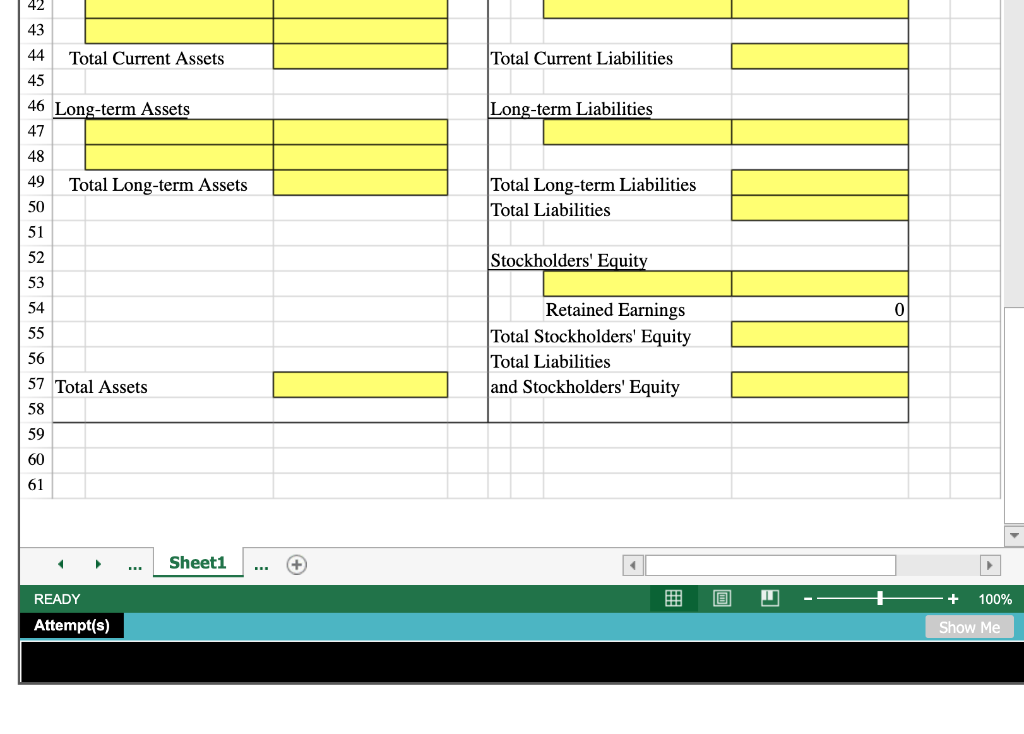Click the 100% zoom level indicator
Viewport: 1024px width, 734px height.
tap(995, 599)
